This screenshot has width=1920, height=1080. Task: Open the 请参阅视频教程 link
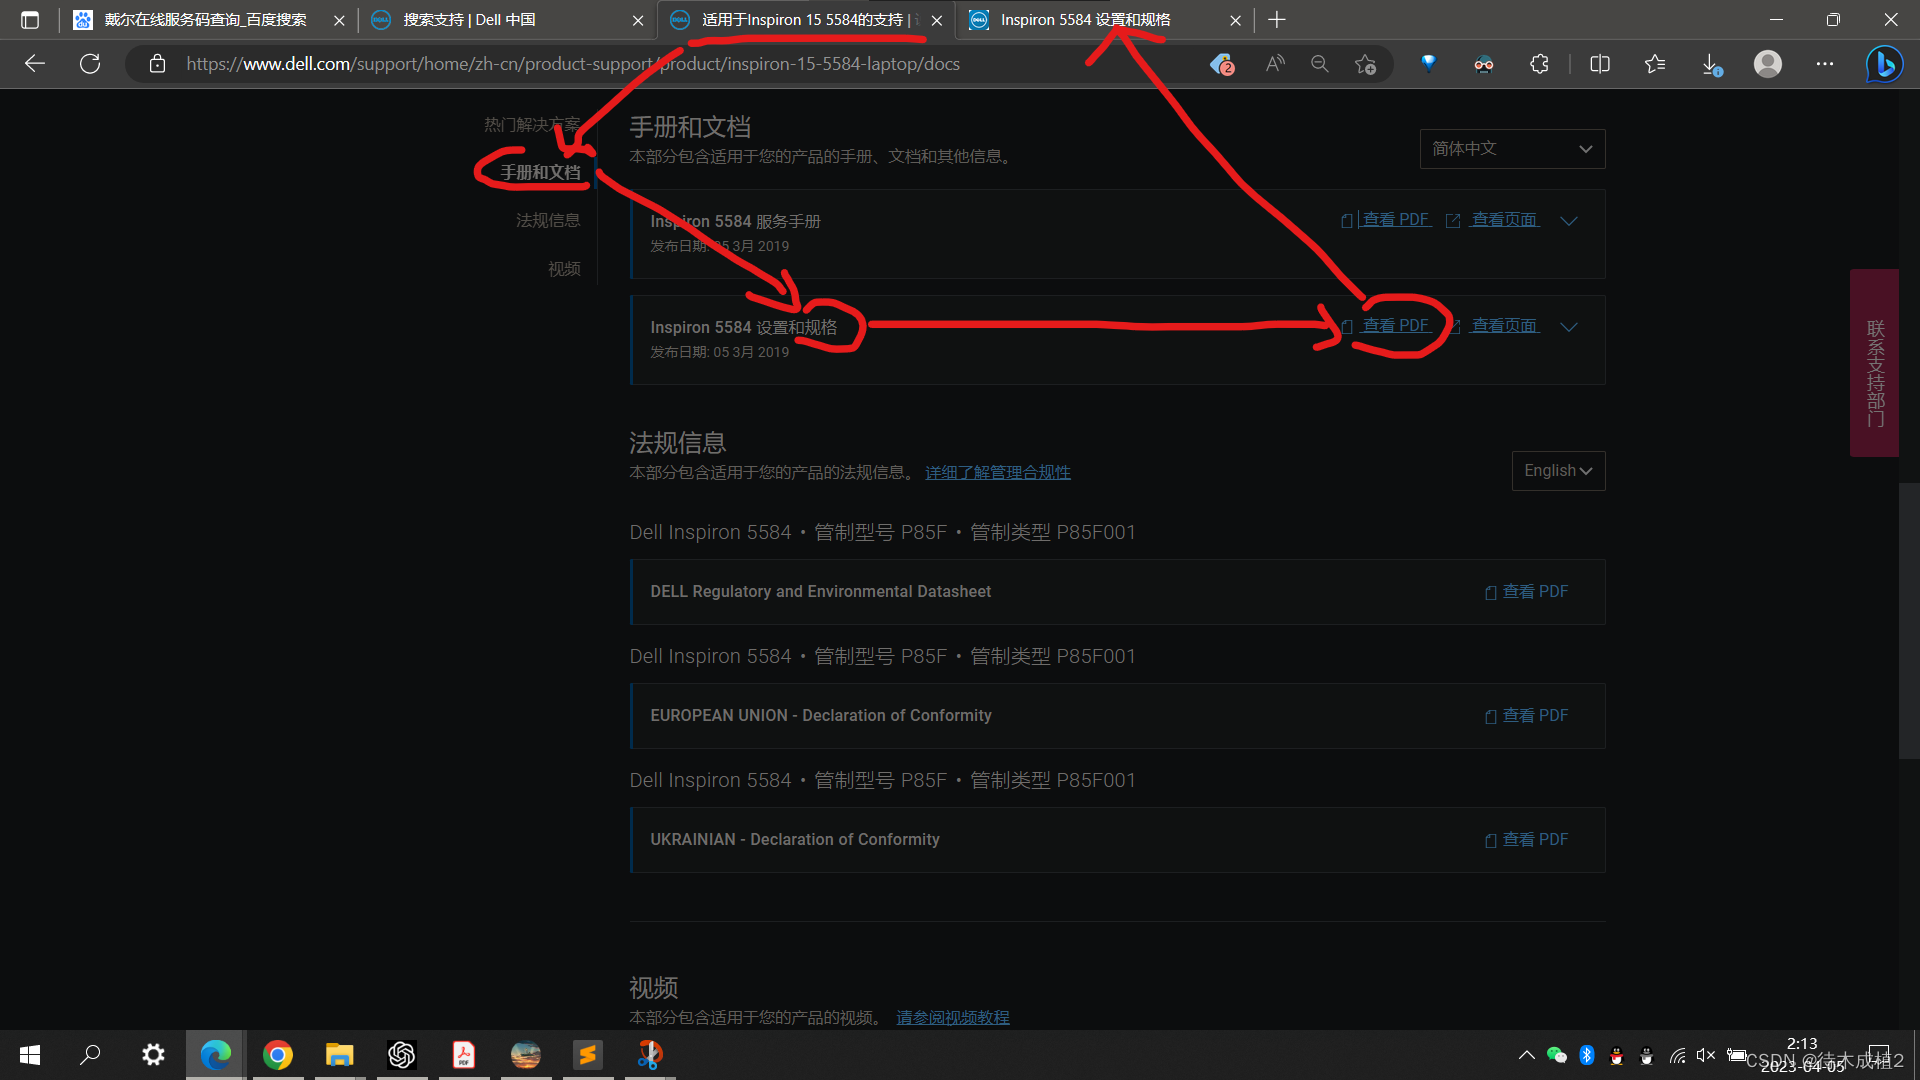(x=952, y=1017)
